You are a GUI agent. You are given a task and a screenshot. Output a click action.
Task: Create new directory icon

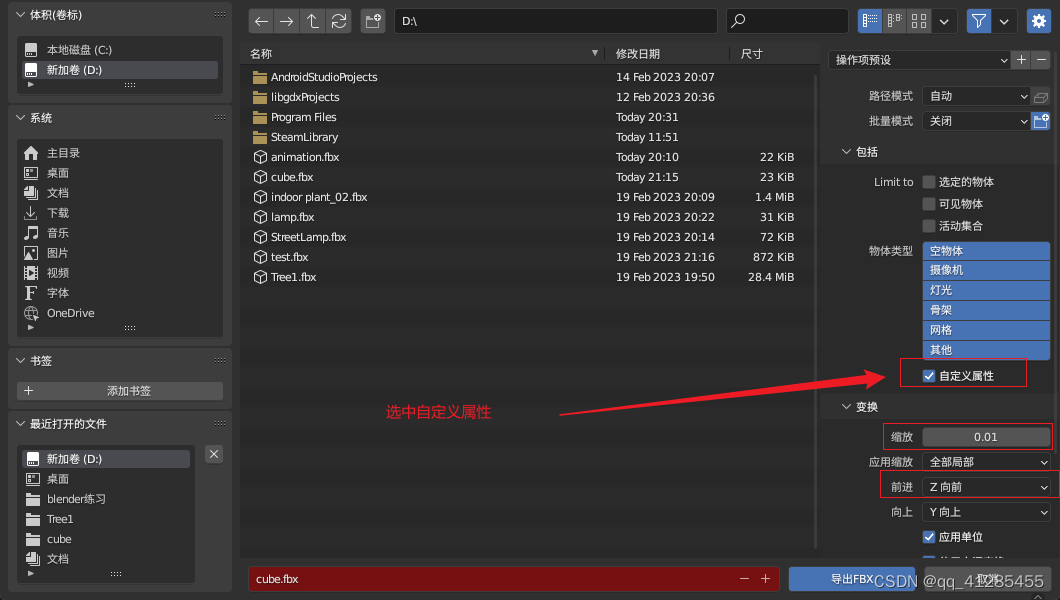coord(372,22)
